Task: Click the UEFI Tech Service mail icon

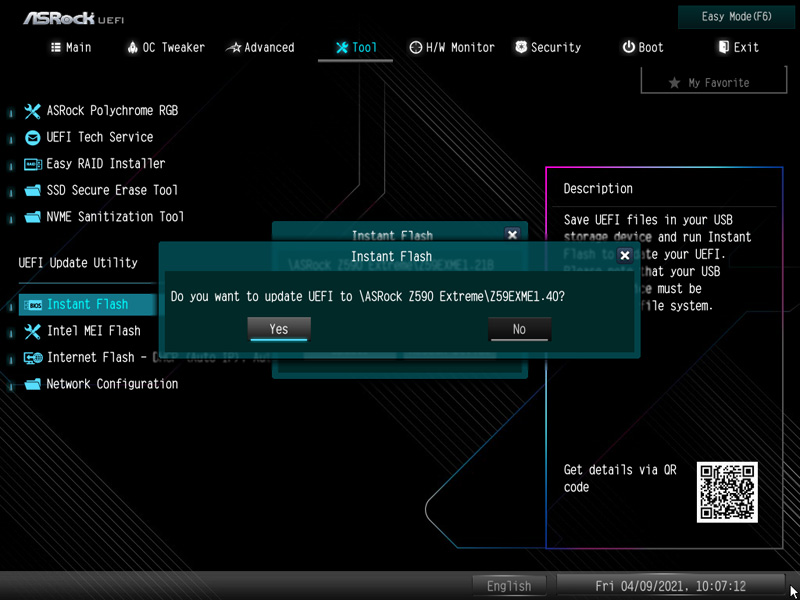Action: click(x=32, y=137)
